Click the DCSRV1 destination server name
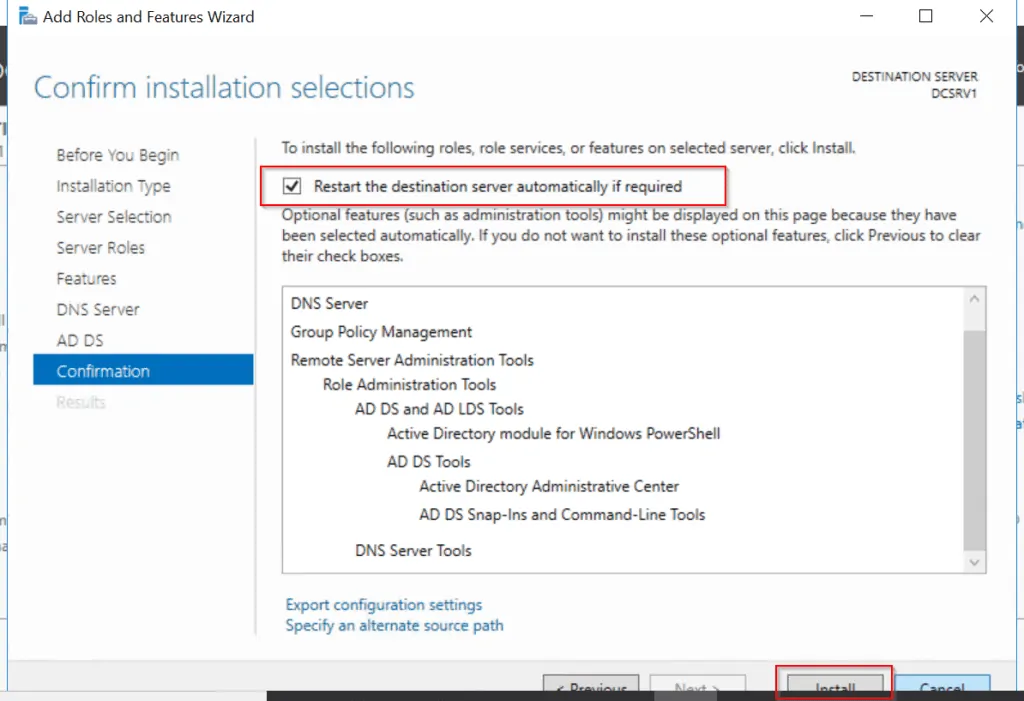The width and height of the screenshot is (1024, 701). pyautogui.click(x=953, y=93)
